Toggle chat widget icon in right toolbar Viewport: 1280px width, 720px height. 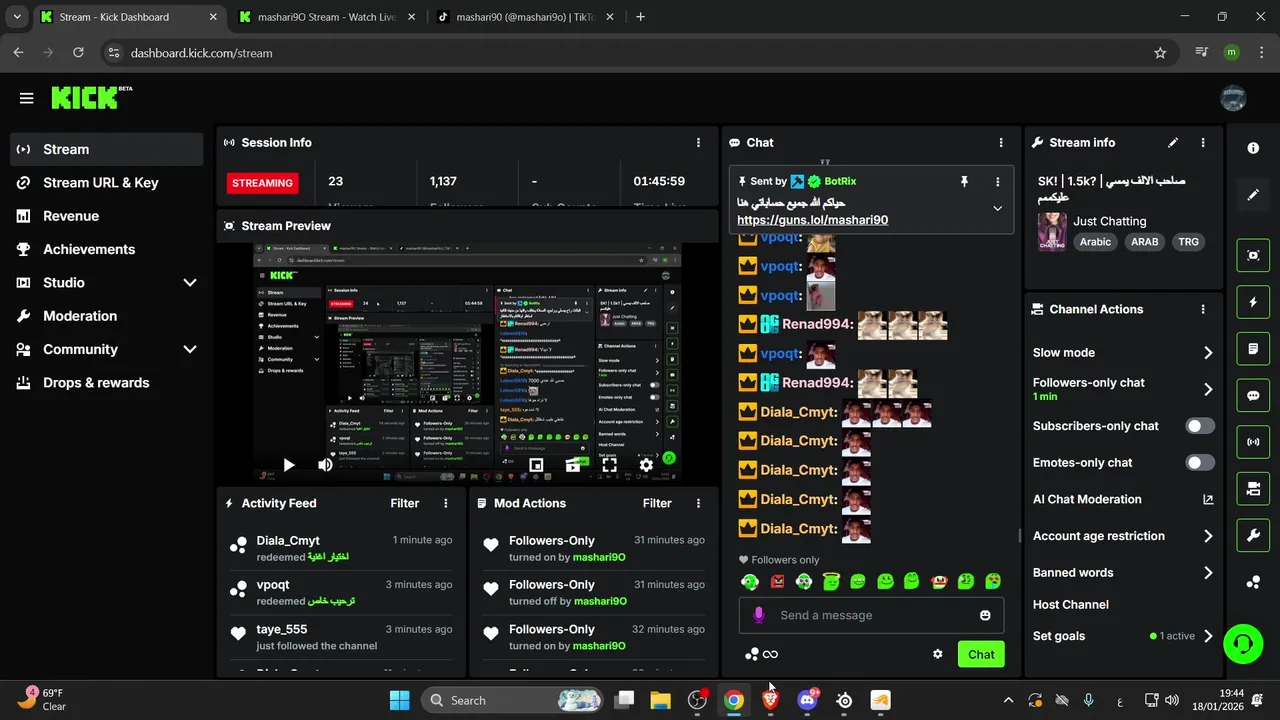(1253, 396)
